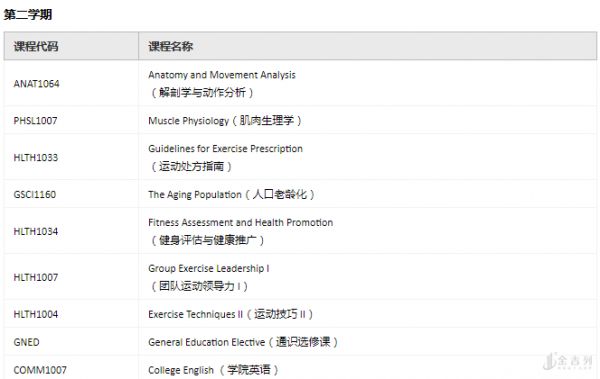Click Anatomy and Movement Analysis course name

click(222, 75)
